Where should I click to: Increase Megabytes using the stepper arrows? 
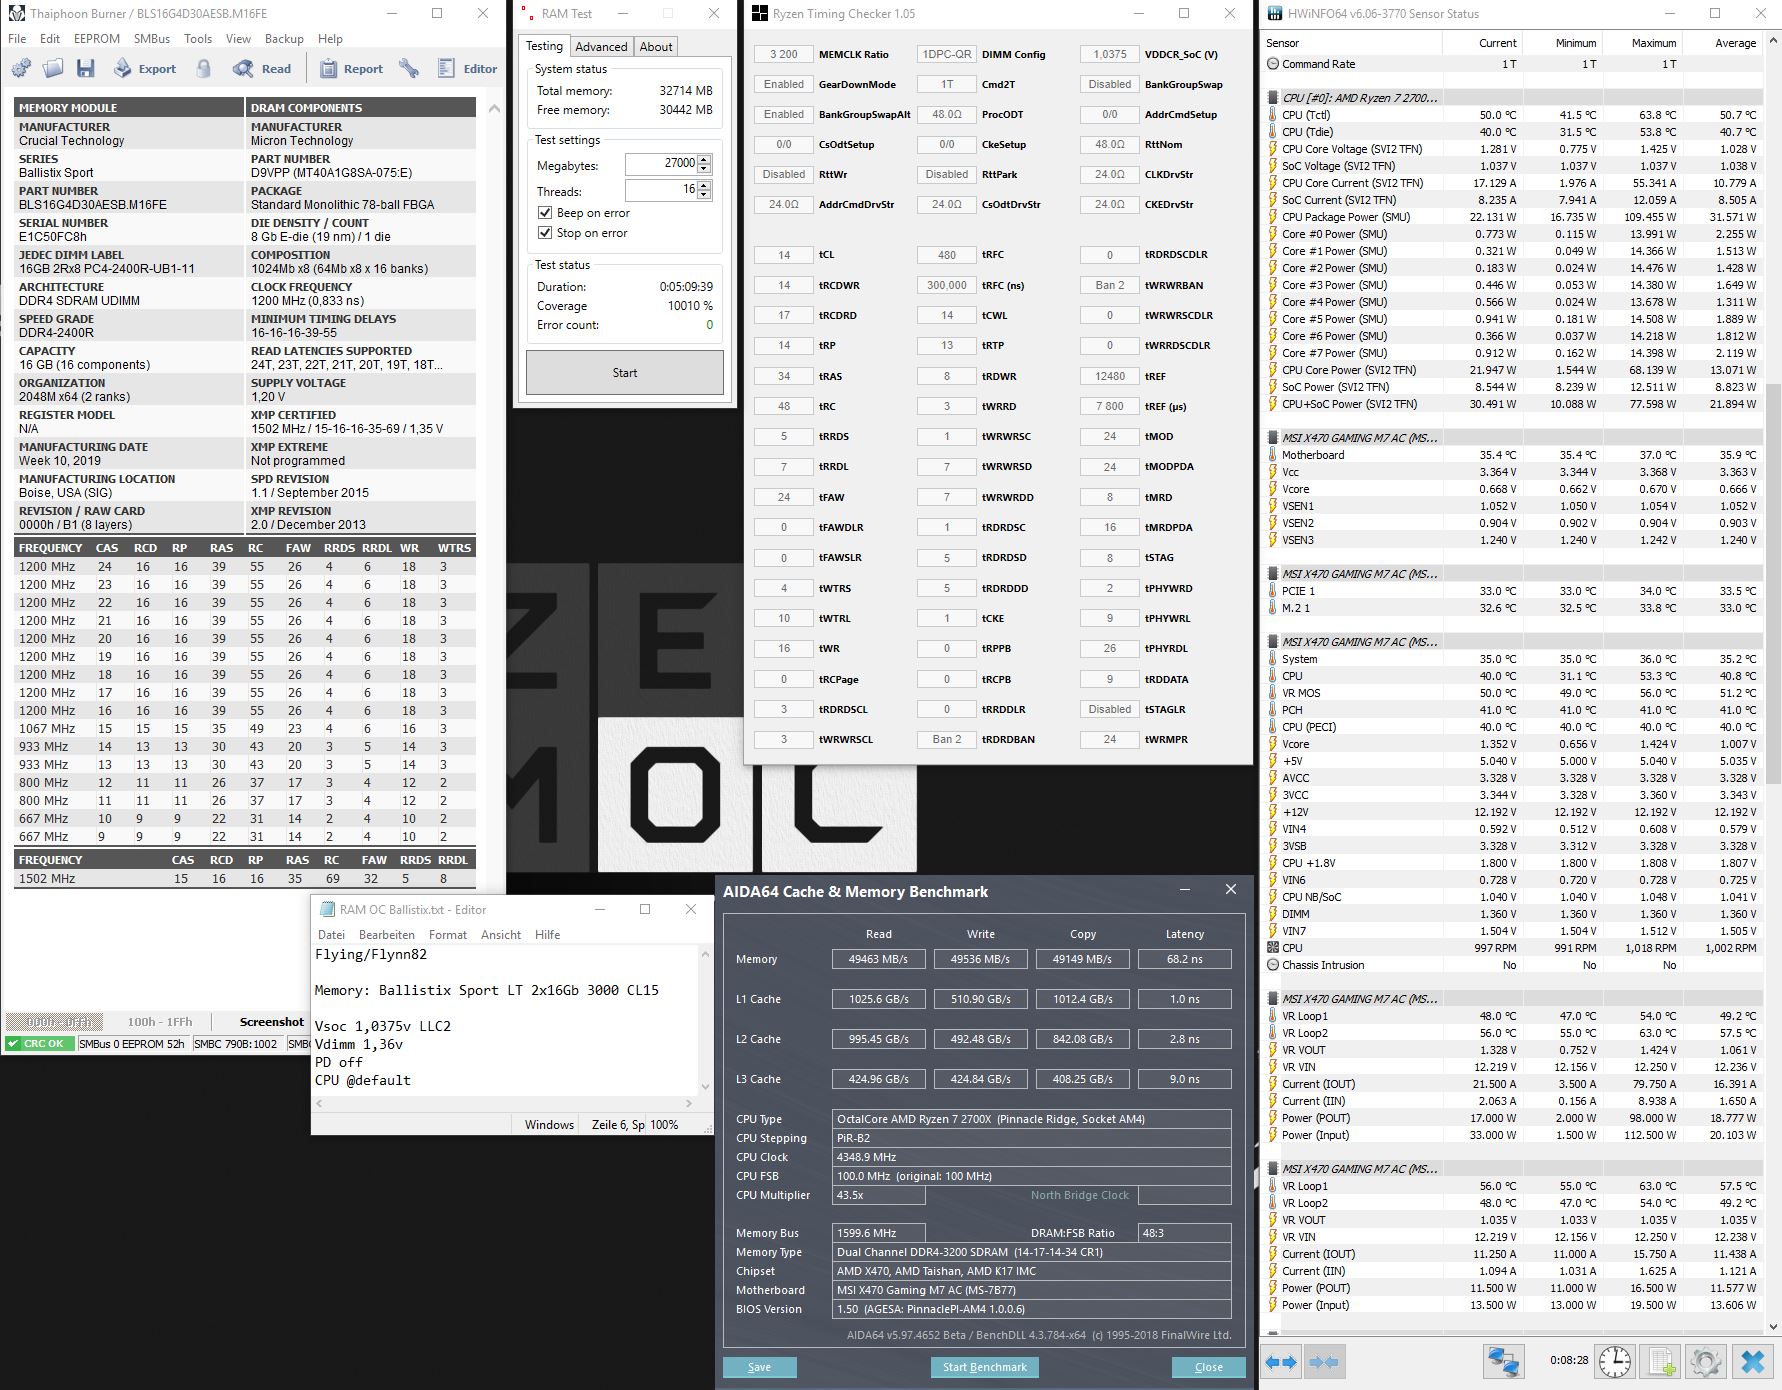[x=705, y=158]
